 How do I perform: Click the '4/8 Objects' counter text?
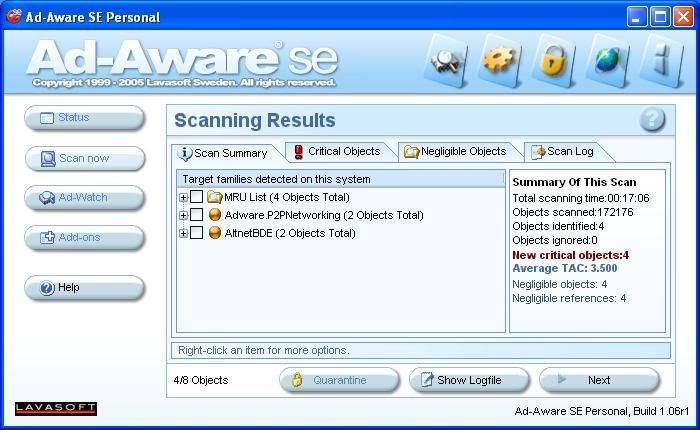coord(201,380)
